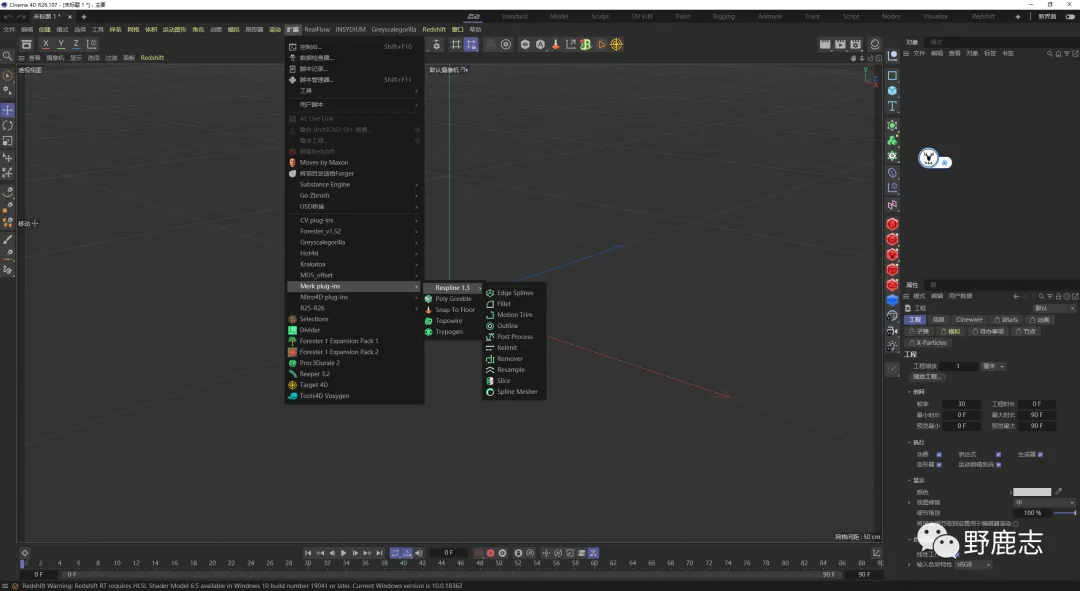Select the Scale tool in left toolbar
This screenshot has height=591, width=1080.
pyautogui.click(x=8, y=141)
